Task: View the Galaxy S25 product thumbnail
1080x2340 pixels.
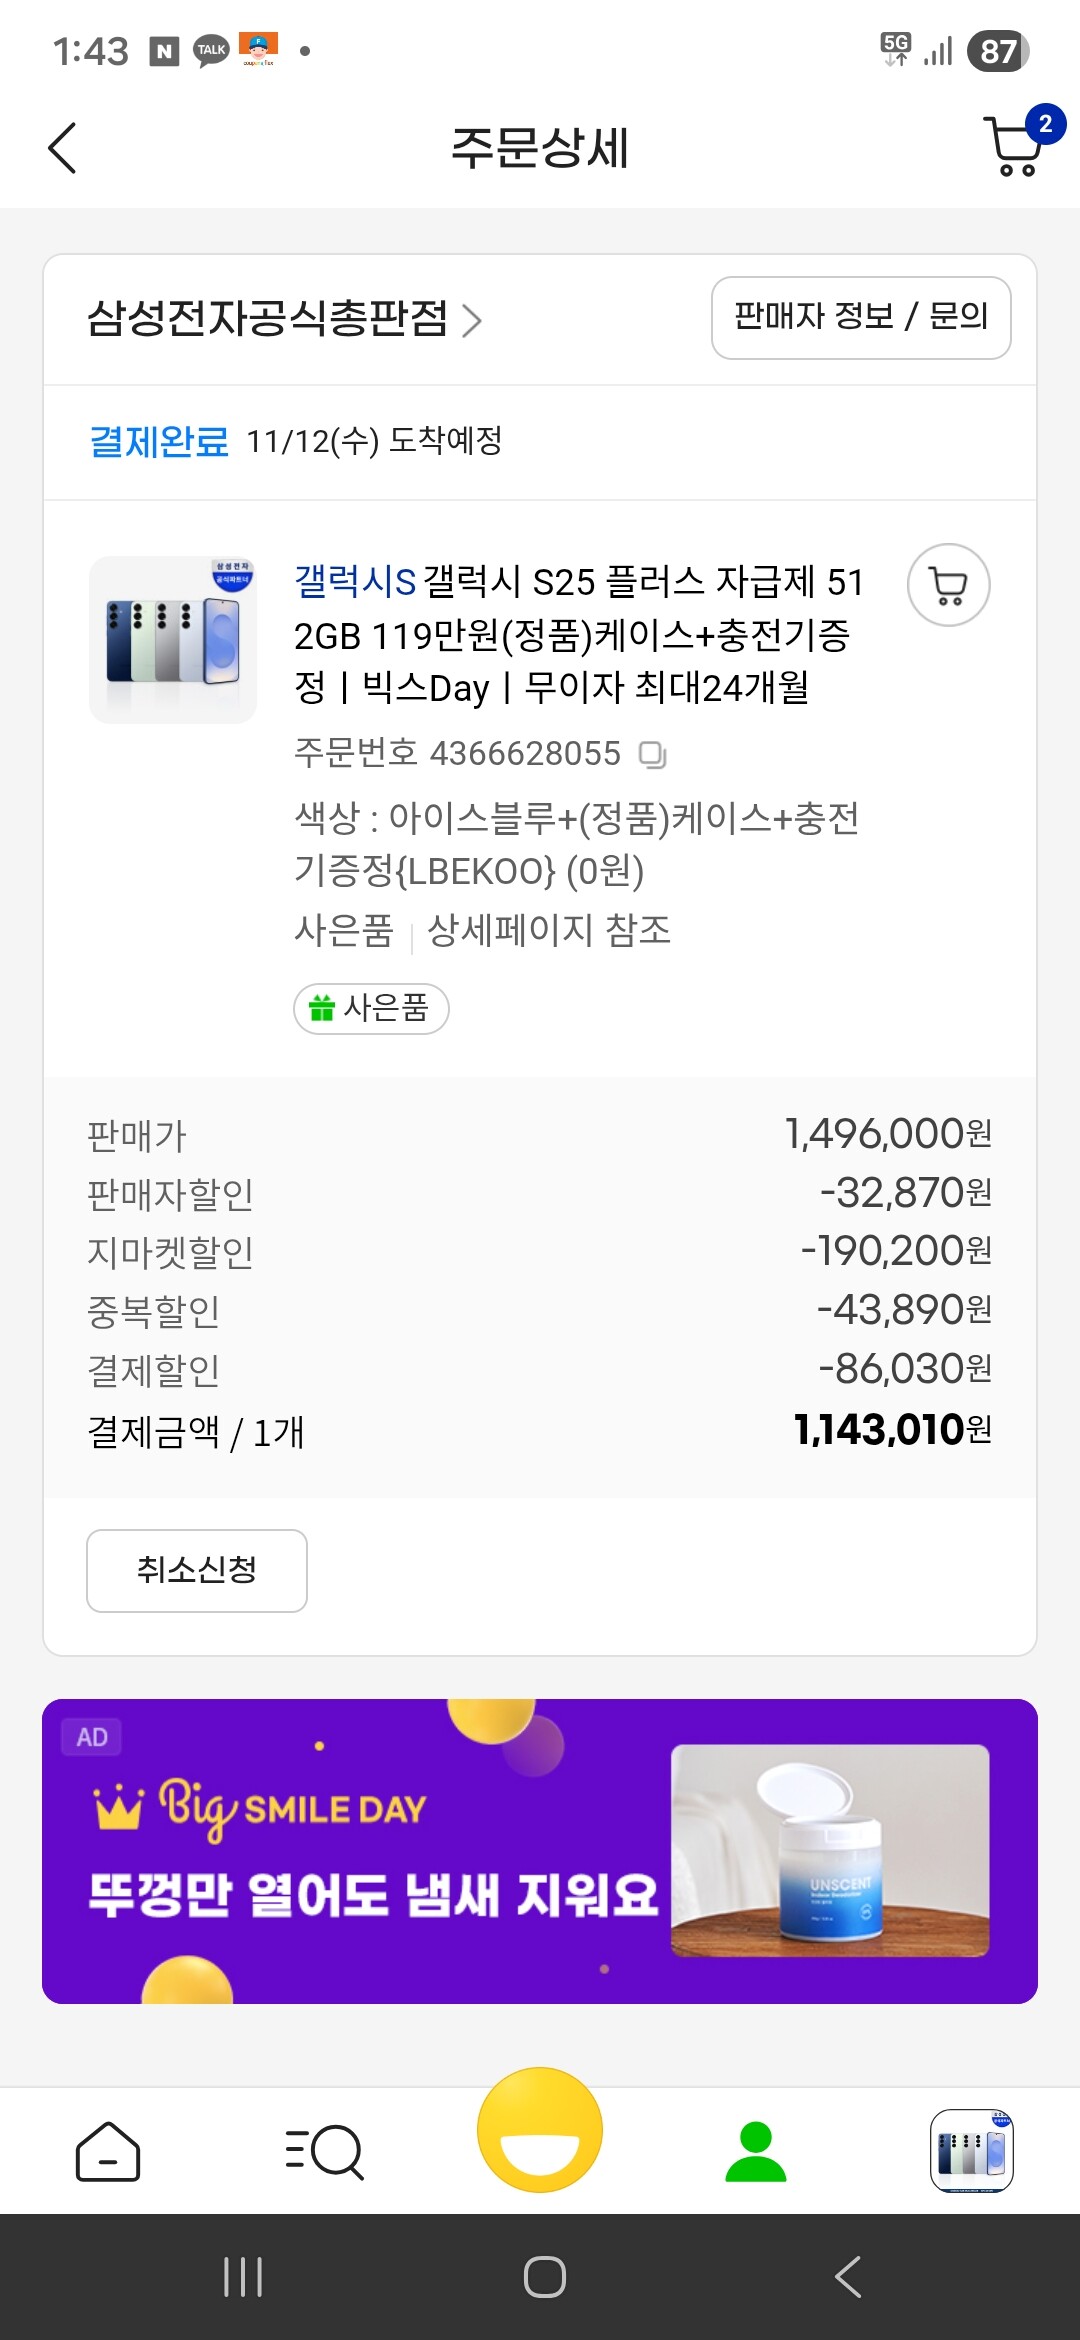Action: tap(173, 640)
